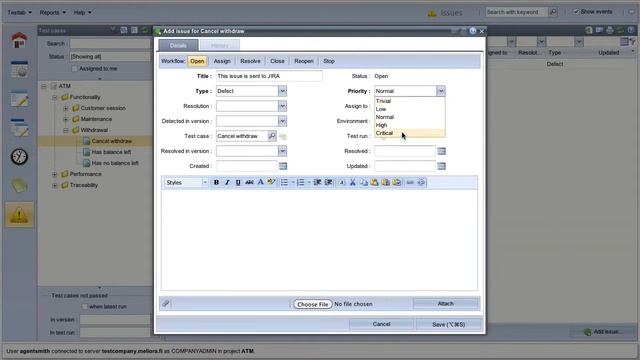Choose Trivial in the Priority list
This screenshot has width=640, height=360.
pos(409,101)
